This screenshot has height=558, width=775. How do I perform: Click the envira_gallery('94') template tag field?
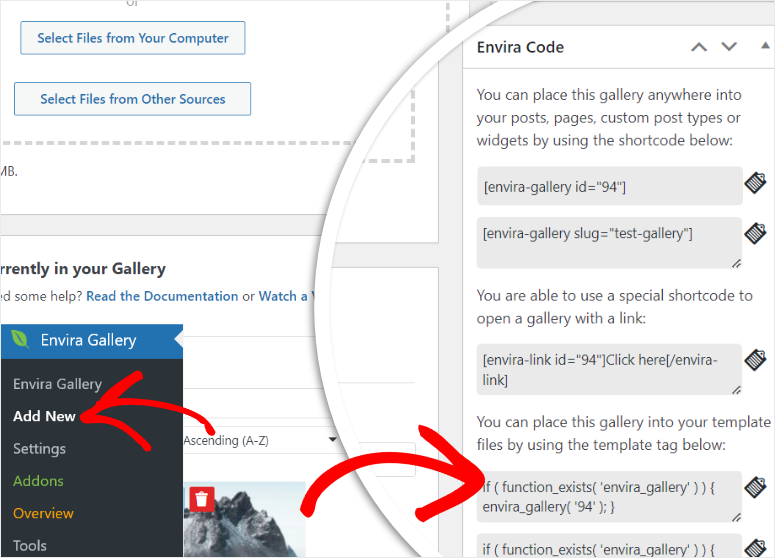[x=609, y=497]
